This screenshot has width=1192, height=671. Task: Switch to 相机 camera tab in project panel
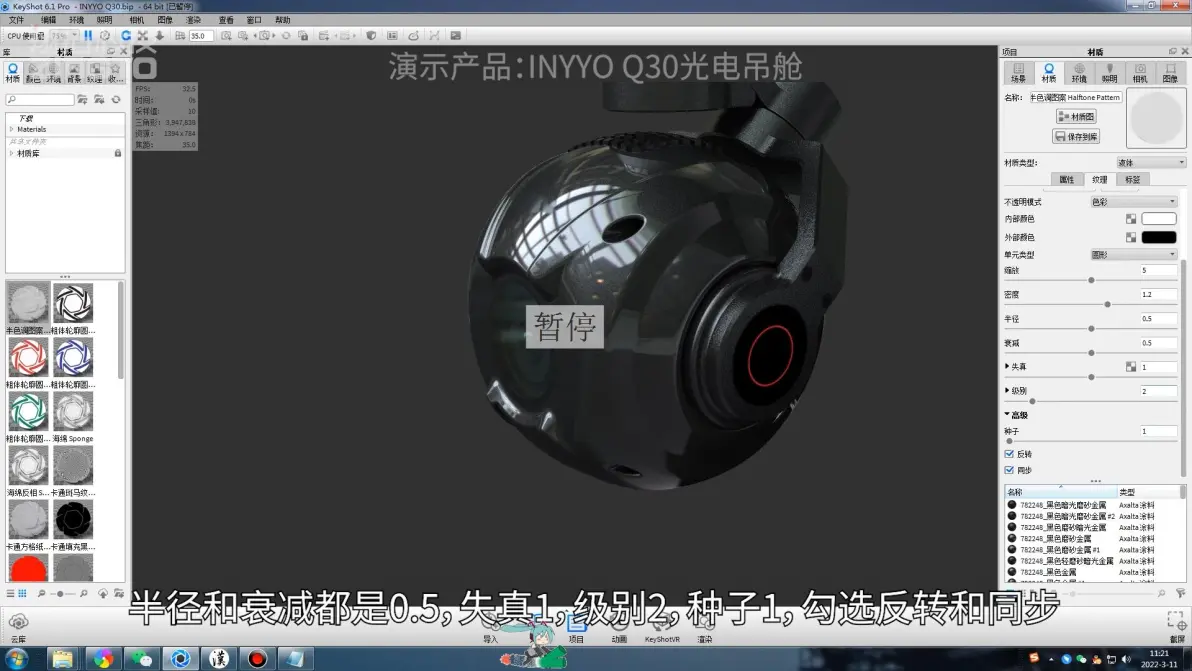[1140, 73]
